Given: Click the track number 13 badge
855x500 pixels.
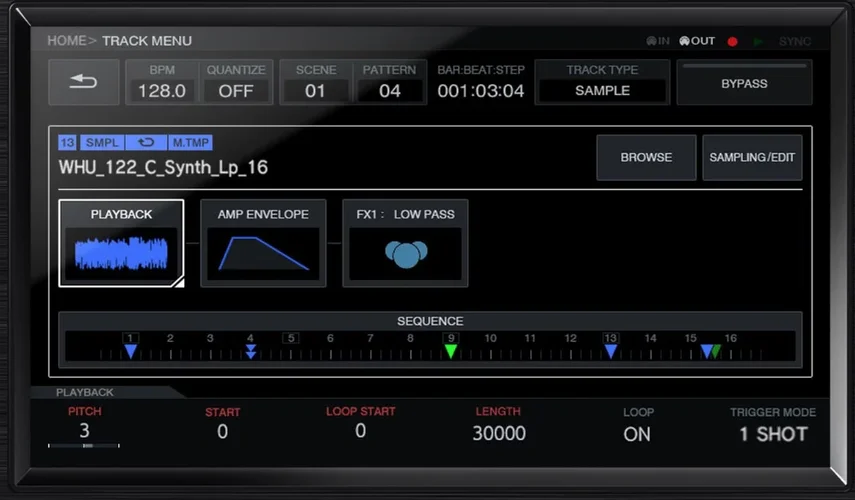Looking at the screenshot, I should pos(68,143).
